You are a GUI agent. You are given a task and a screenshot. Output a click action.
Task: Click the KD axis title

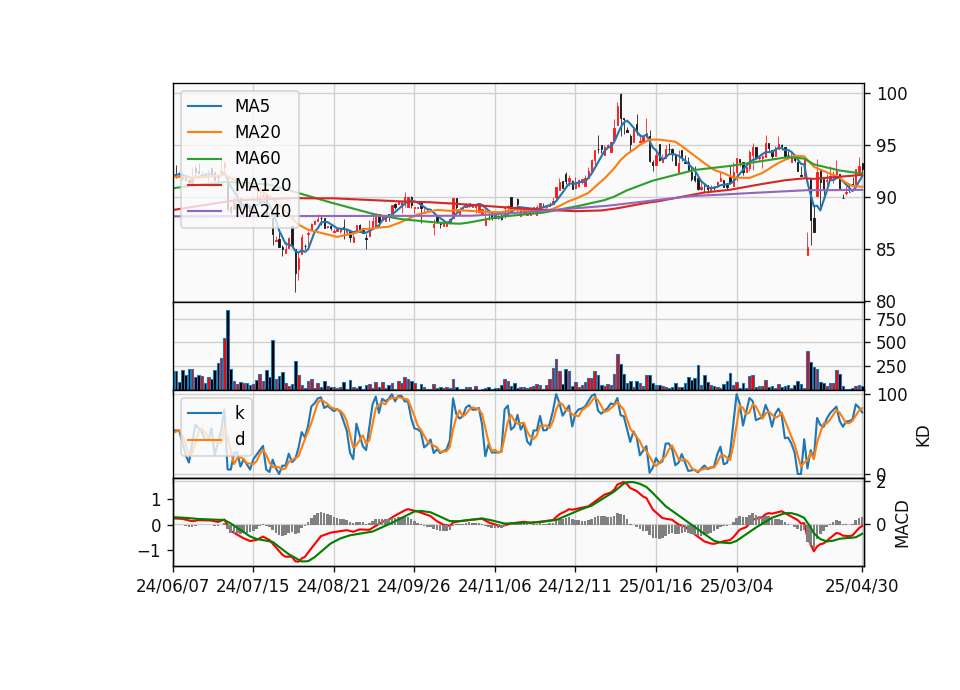point(923,437)
